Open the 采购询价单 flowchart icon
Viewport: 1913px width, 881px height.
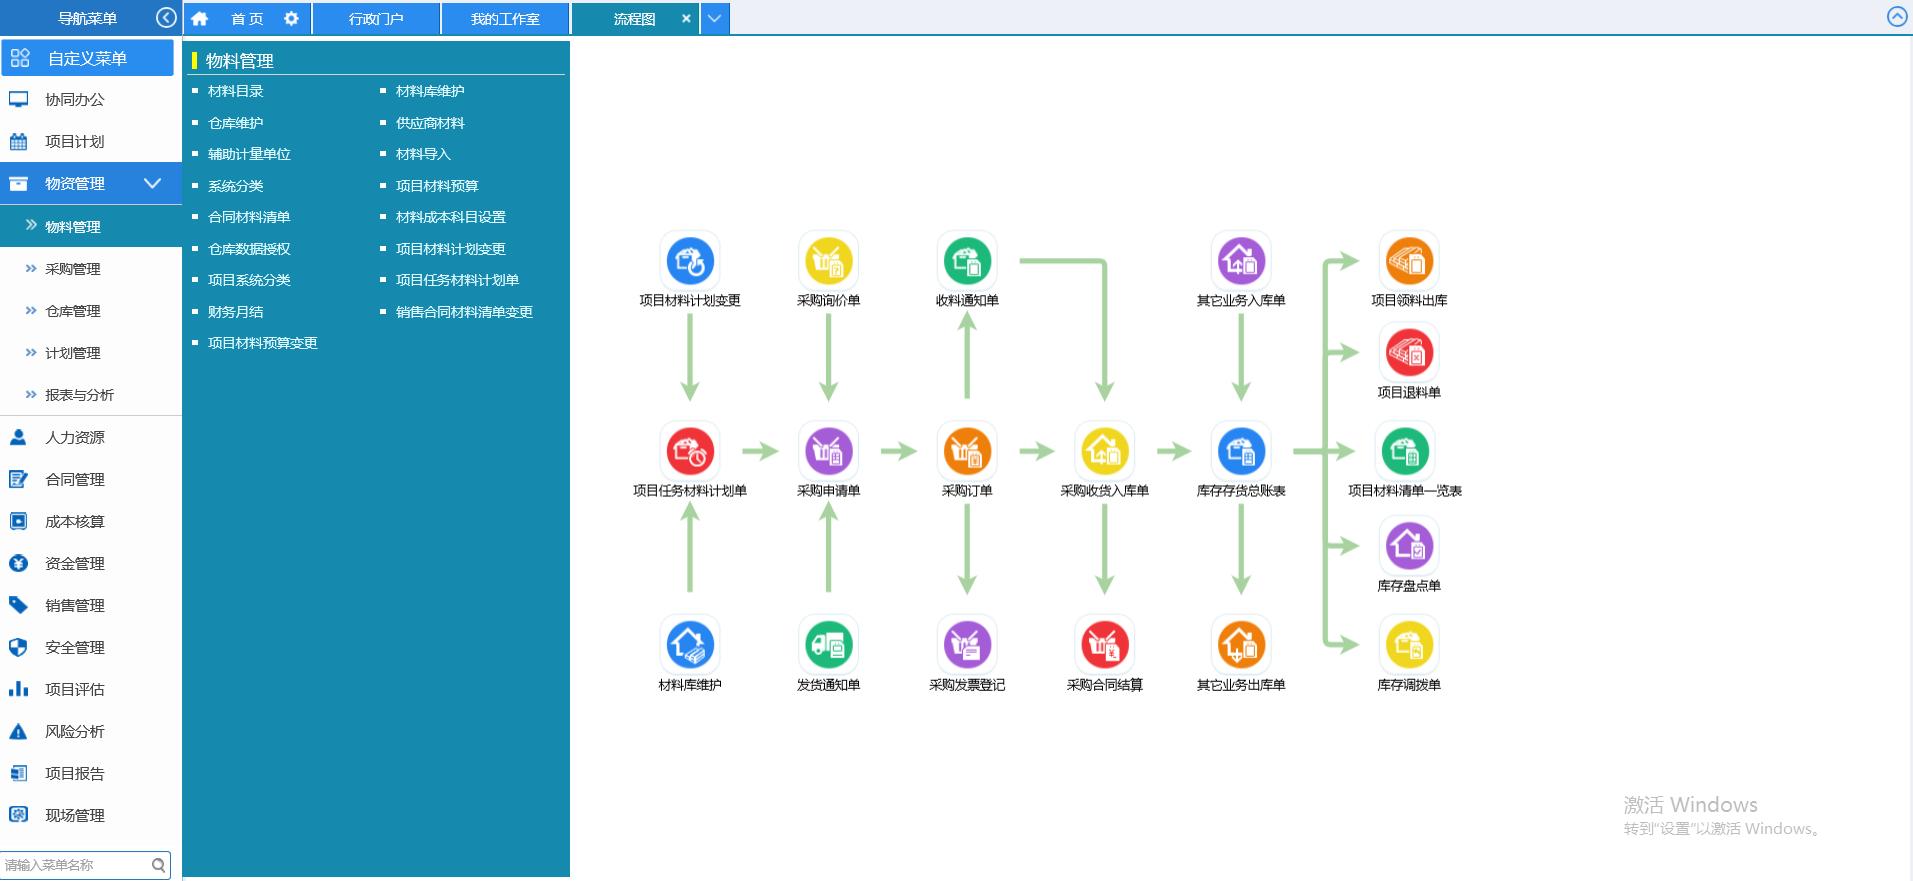pyautogui.click(x=828, y=261)
